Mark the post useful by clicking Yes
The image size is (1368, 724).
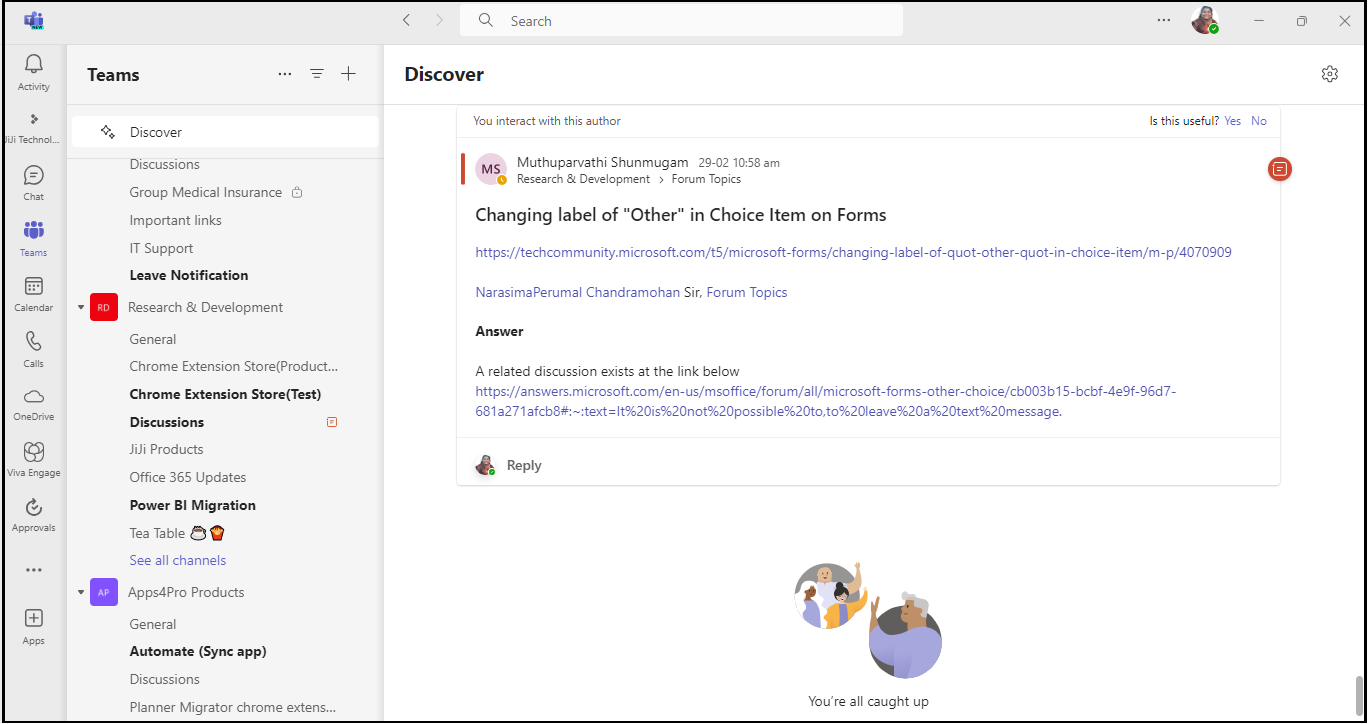click(x=1232, y=121)
